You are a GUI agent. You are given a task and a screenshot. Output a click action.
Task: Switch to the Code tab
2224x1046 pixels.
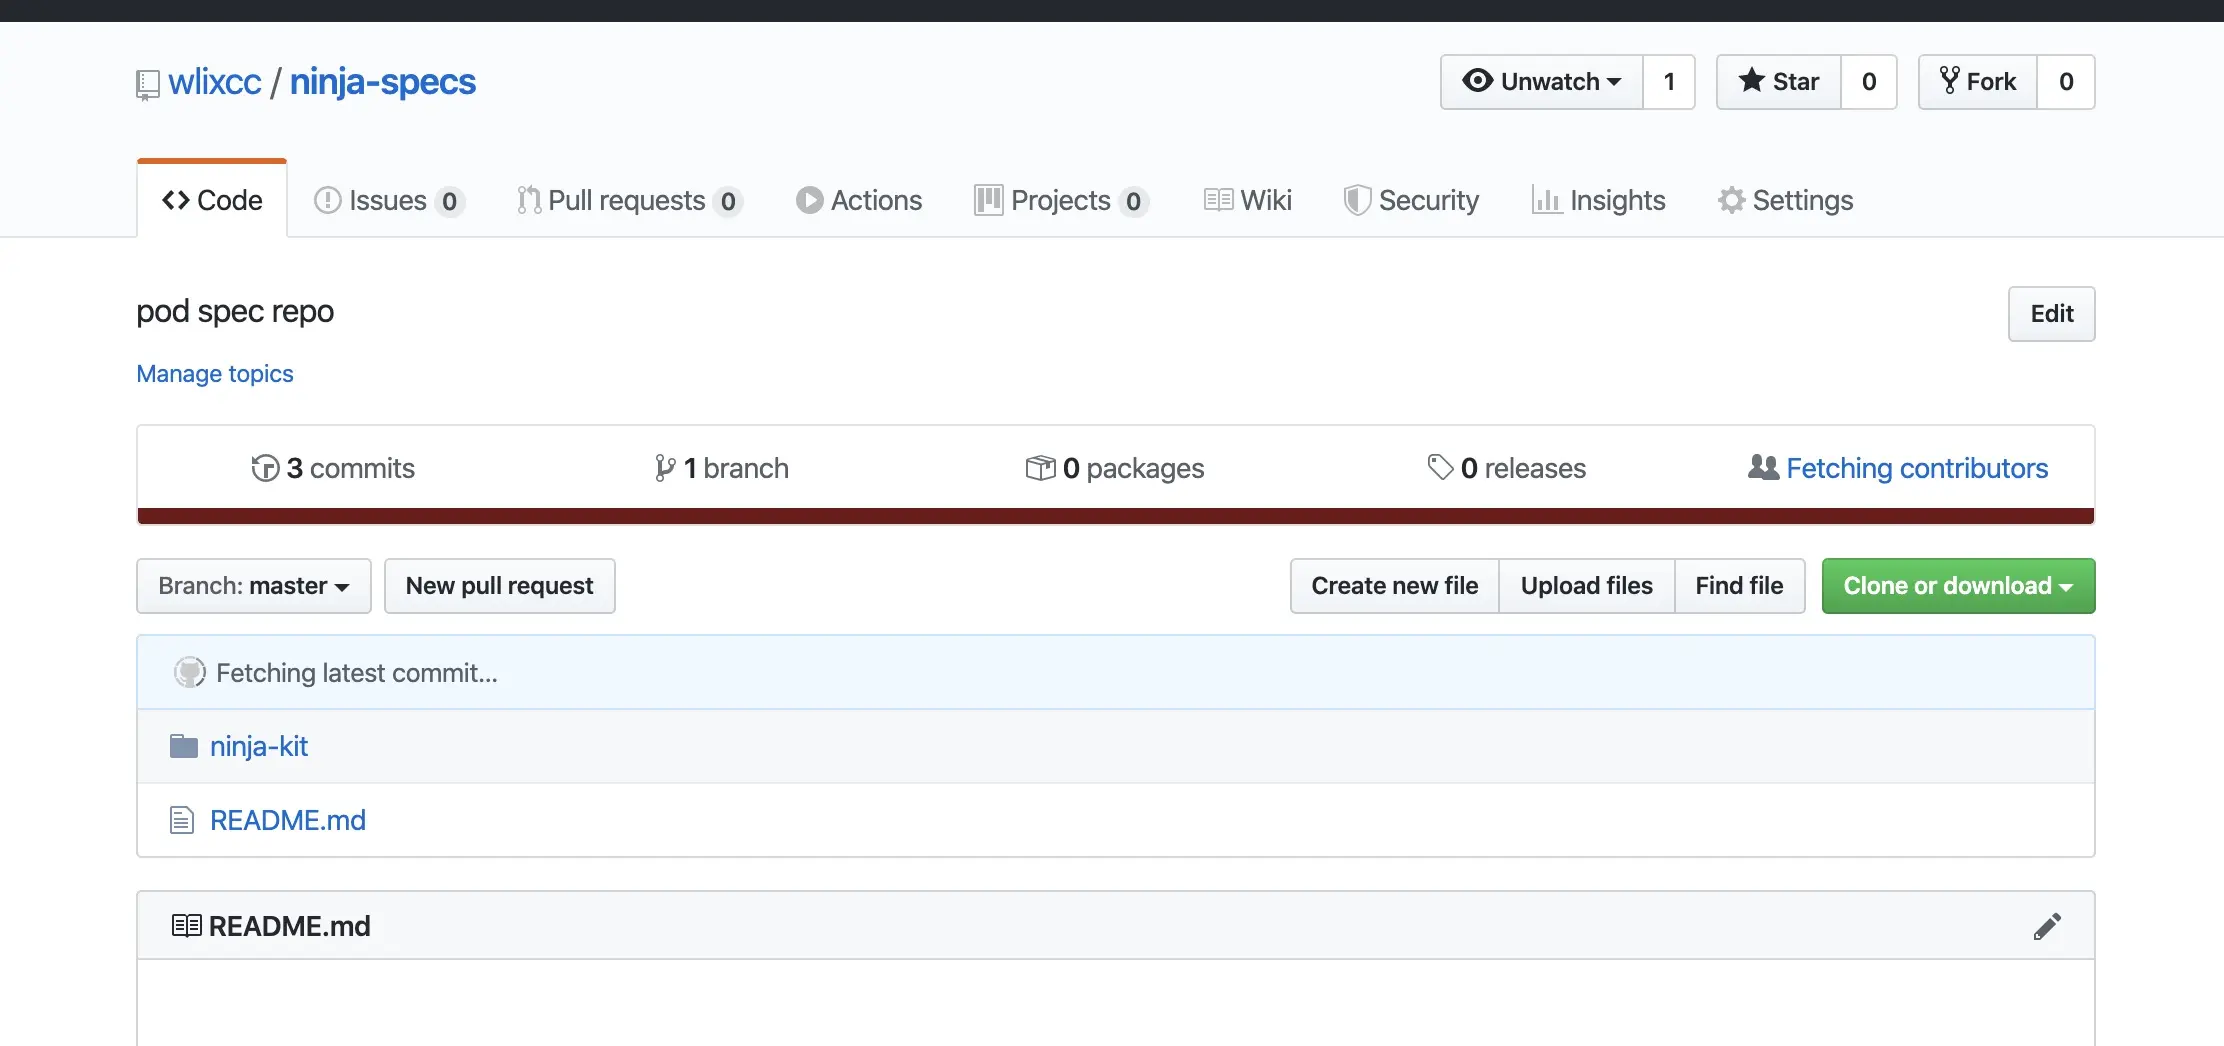212,200
